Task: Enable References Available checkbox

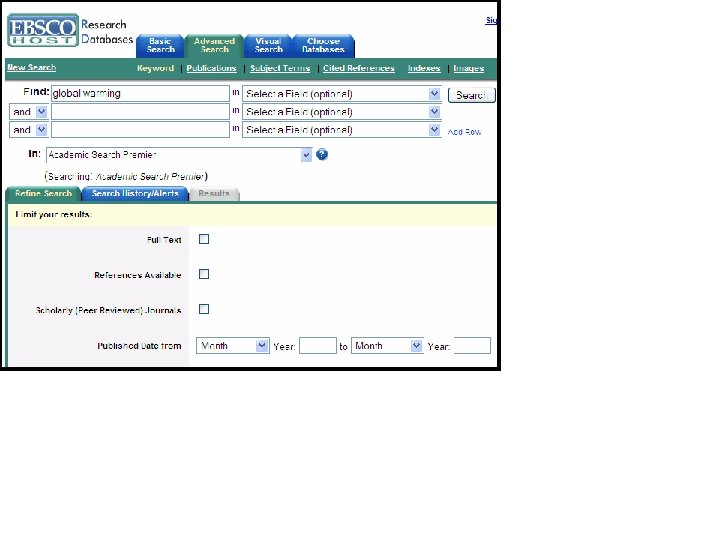Action: [x=204, y=274]
